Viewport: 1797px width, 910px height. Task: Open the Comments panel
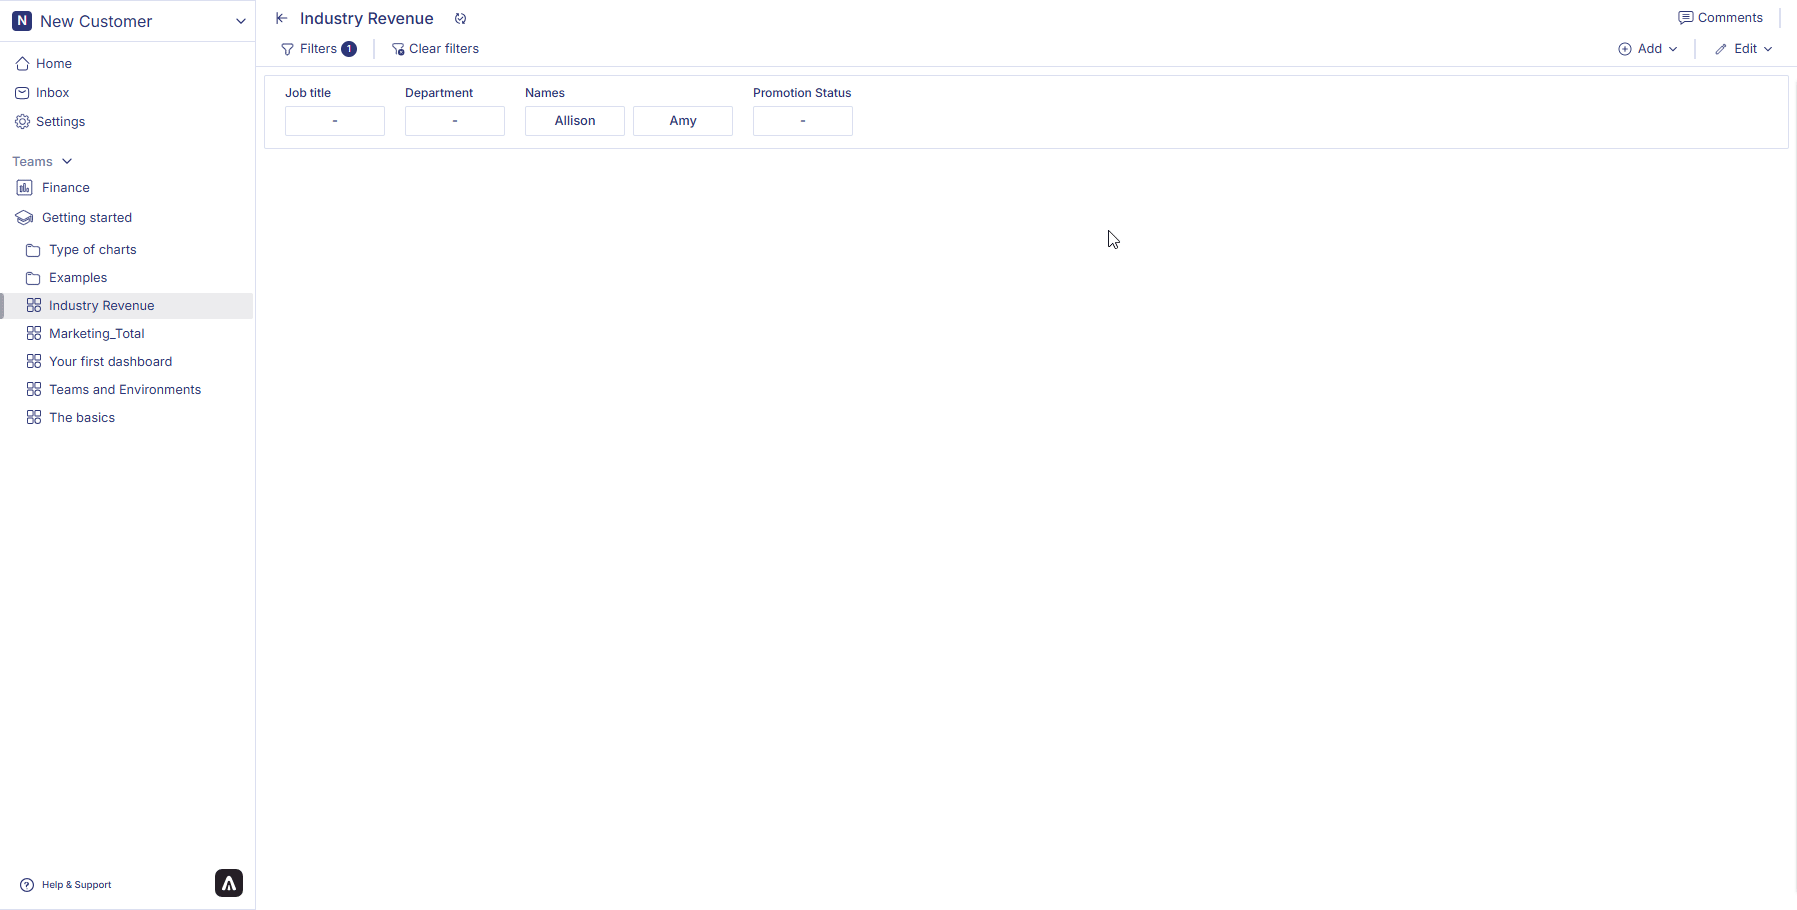tap(1720, 18)
